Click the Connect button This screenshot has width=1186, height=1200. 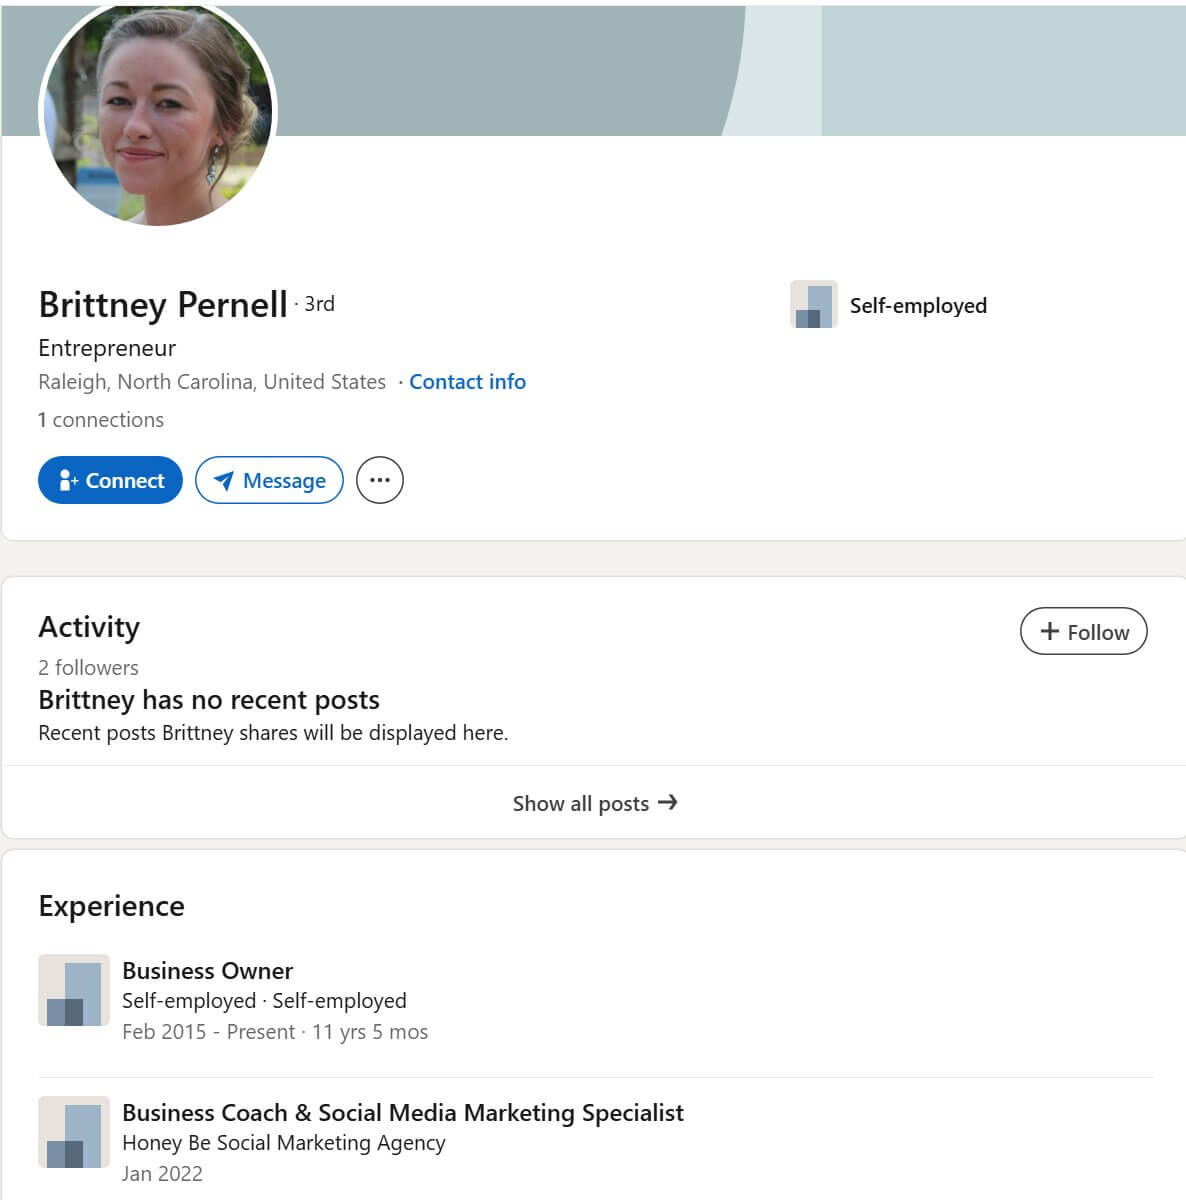(x=110, y=480)
